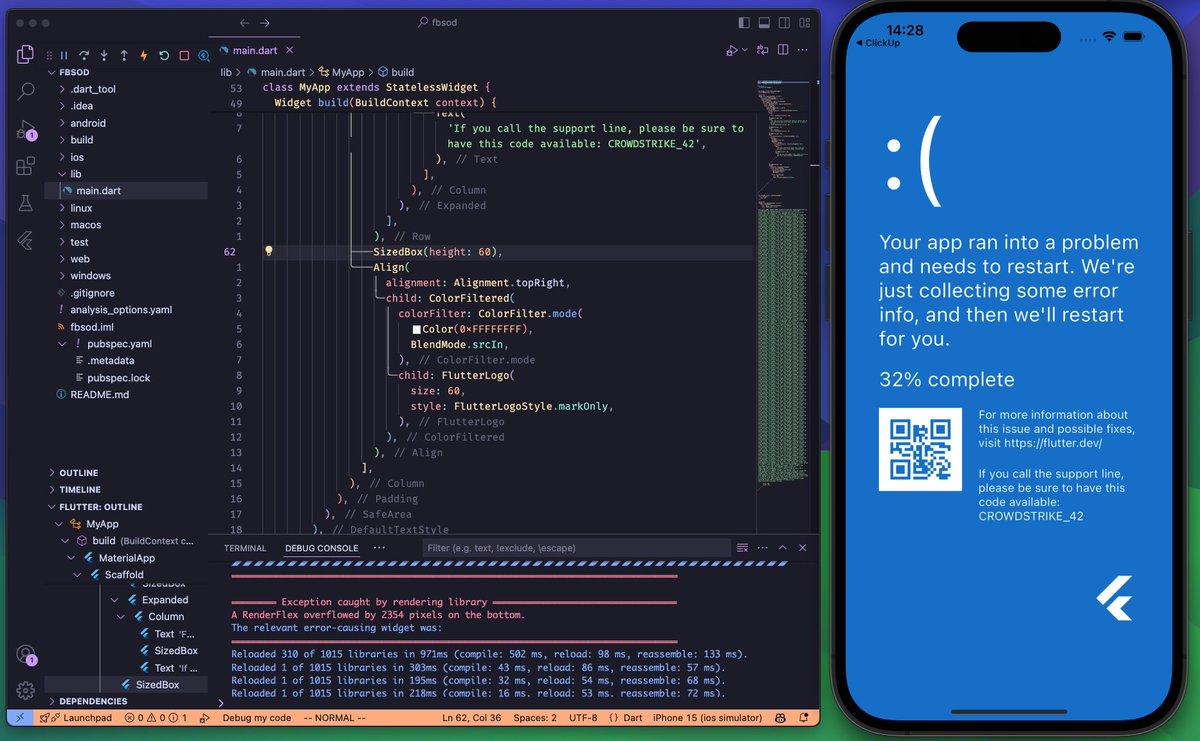This screenshot has width=1200, height=741.
Task: Select Scaffold in the Flutter outline
Action: (124, 575)
